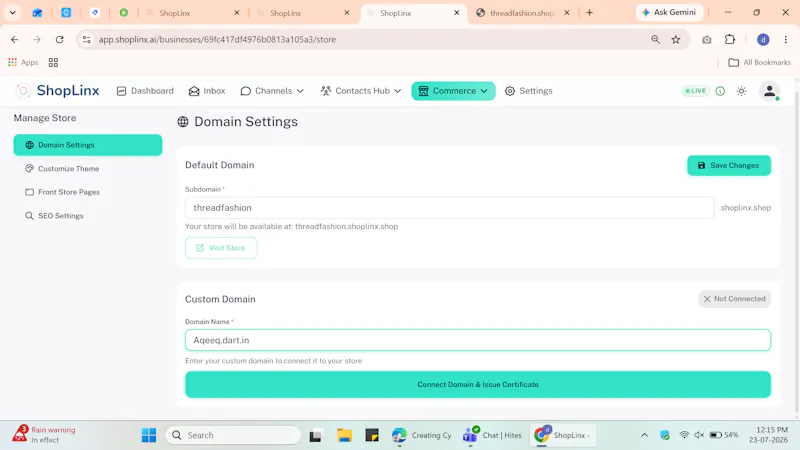Open the user profile avatar menu
This screenshot has height=450, width=800.
point(769,91)
